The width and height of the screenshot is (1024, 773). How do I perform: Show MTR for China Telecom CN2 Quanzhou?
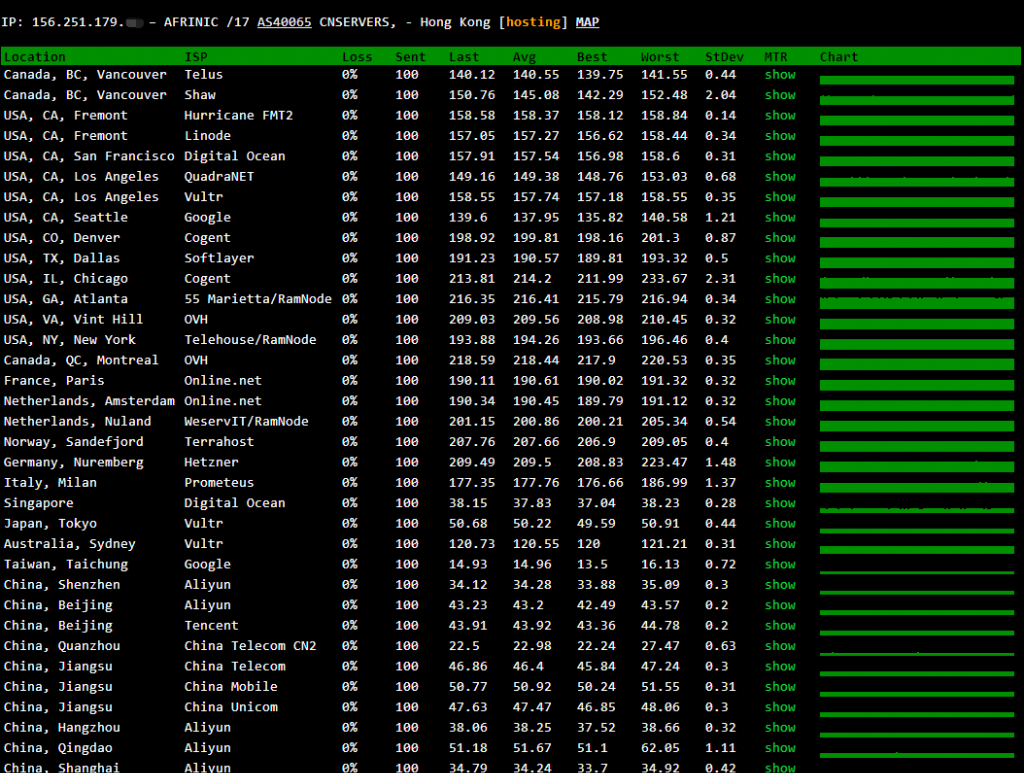(780, 646)
